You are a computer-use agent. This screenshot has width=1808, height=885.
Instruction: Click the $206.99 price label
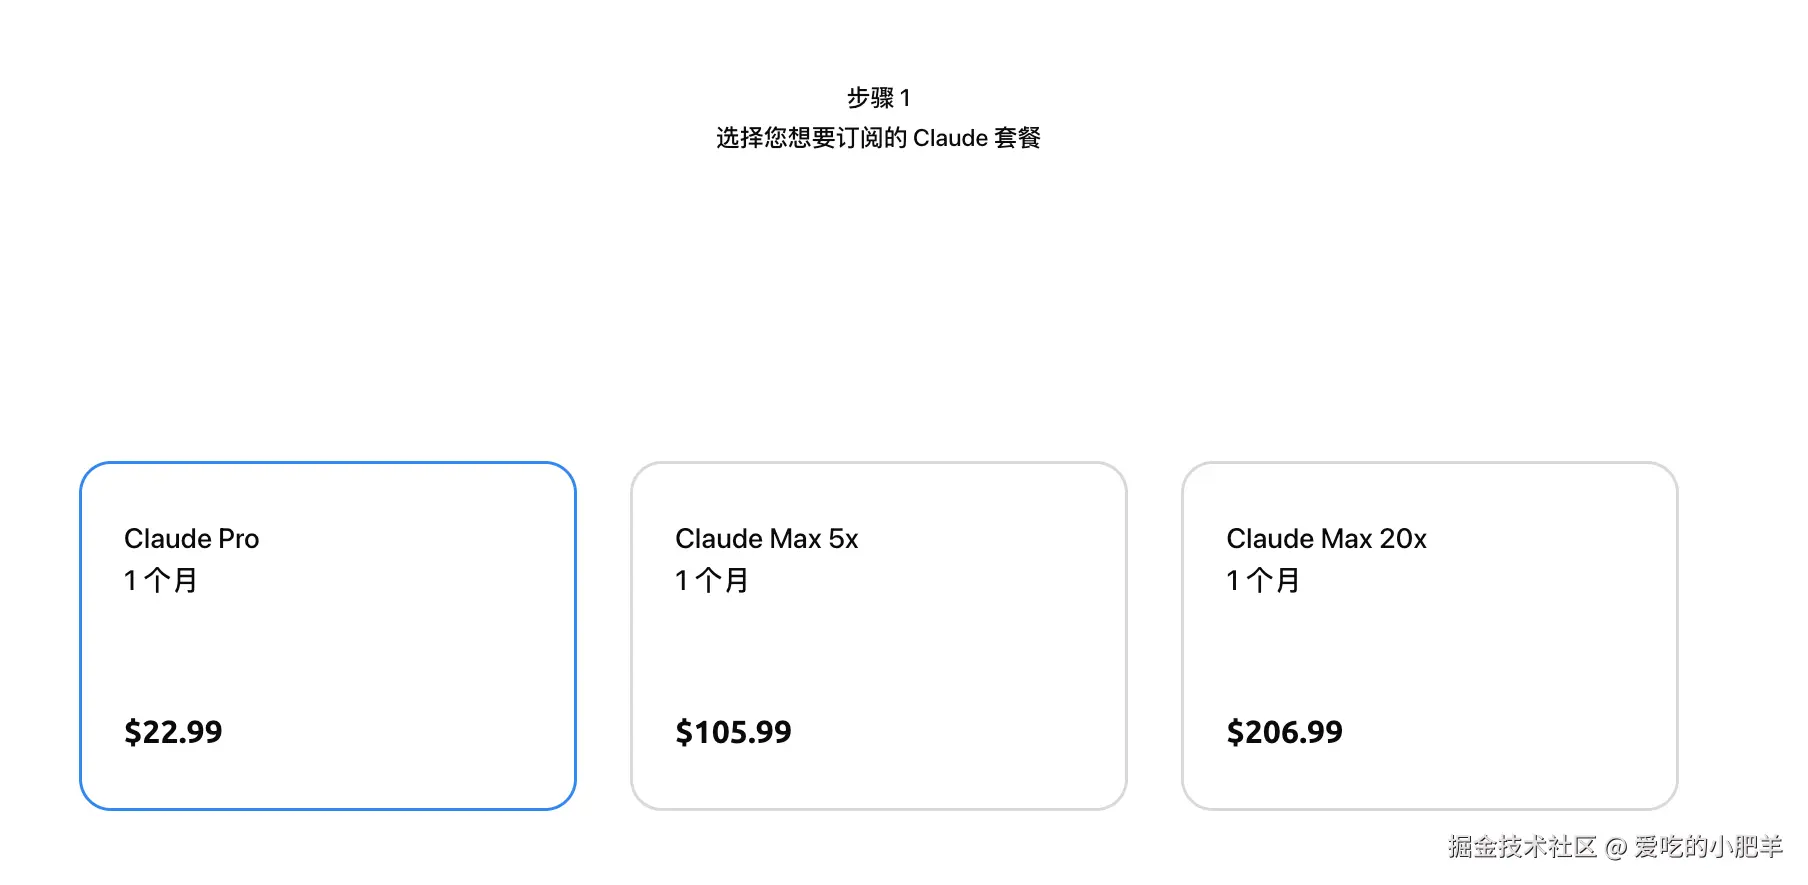[1284, 732]
